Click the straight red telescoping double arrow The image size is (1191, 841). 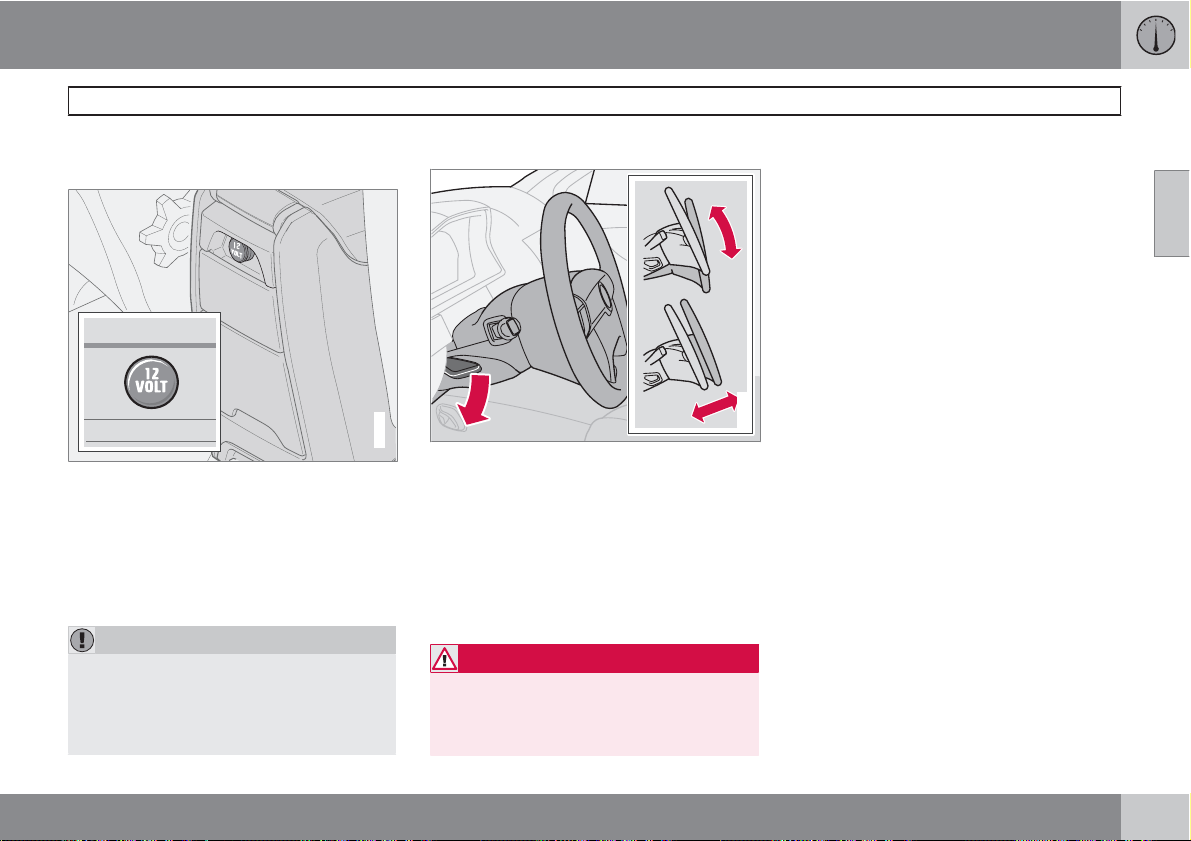[x=715, y=406]
